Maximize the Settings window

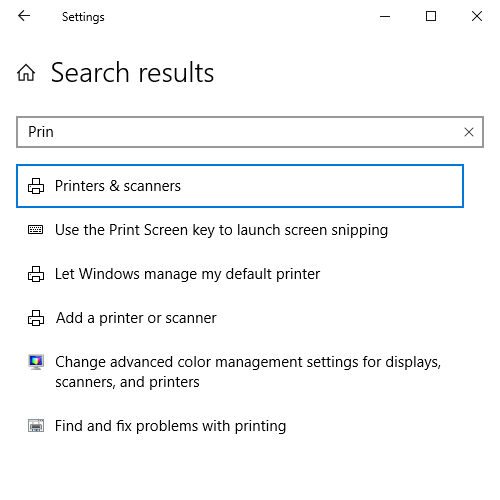coord(431,16)
